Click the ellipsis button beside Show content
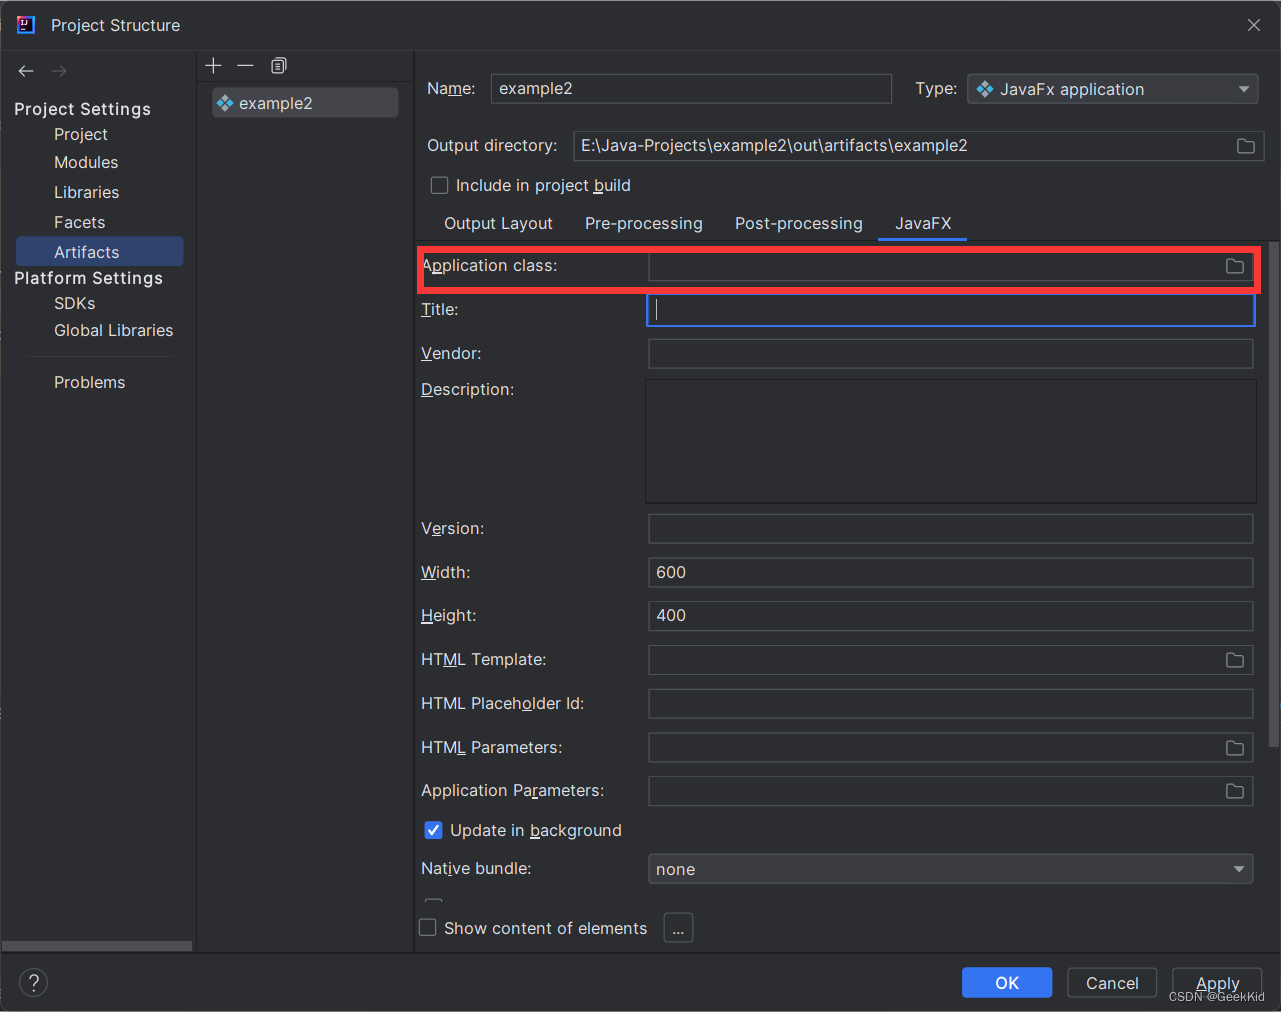Viewport: 1281px width, 1012px height. [678, 928]
